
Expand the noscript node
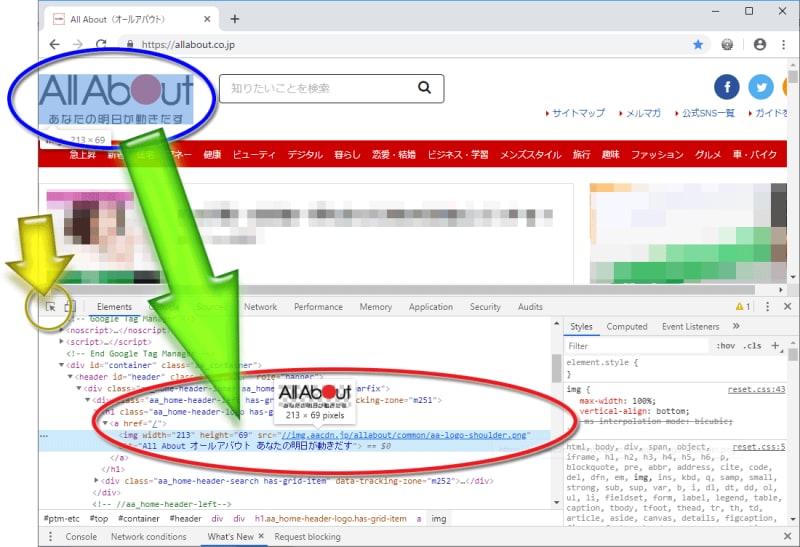pos(62,330)
